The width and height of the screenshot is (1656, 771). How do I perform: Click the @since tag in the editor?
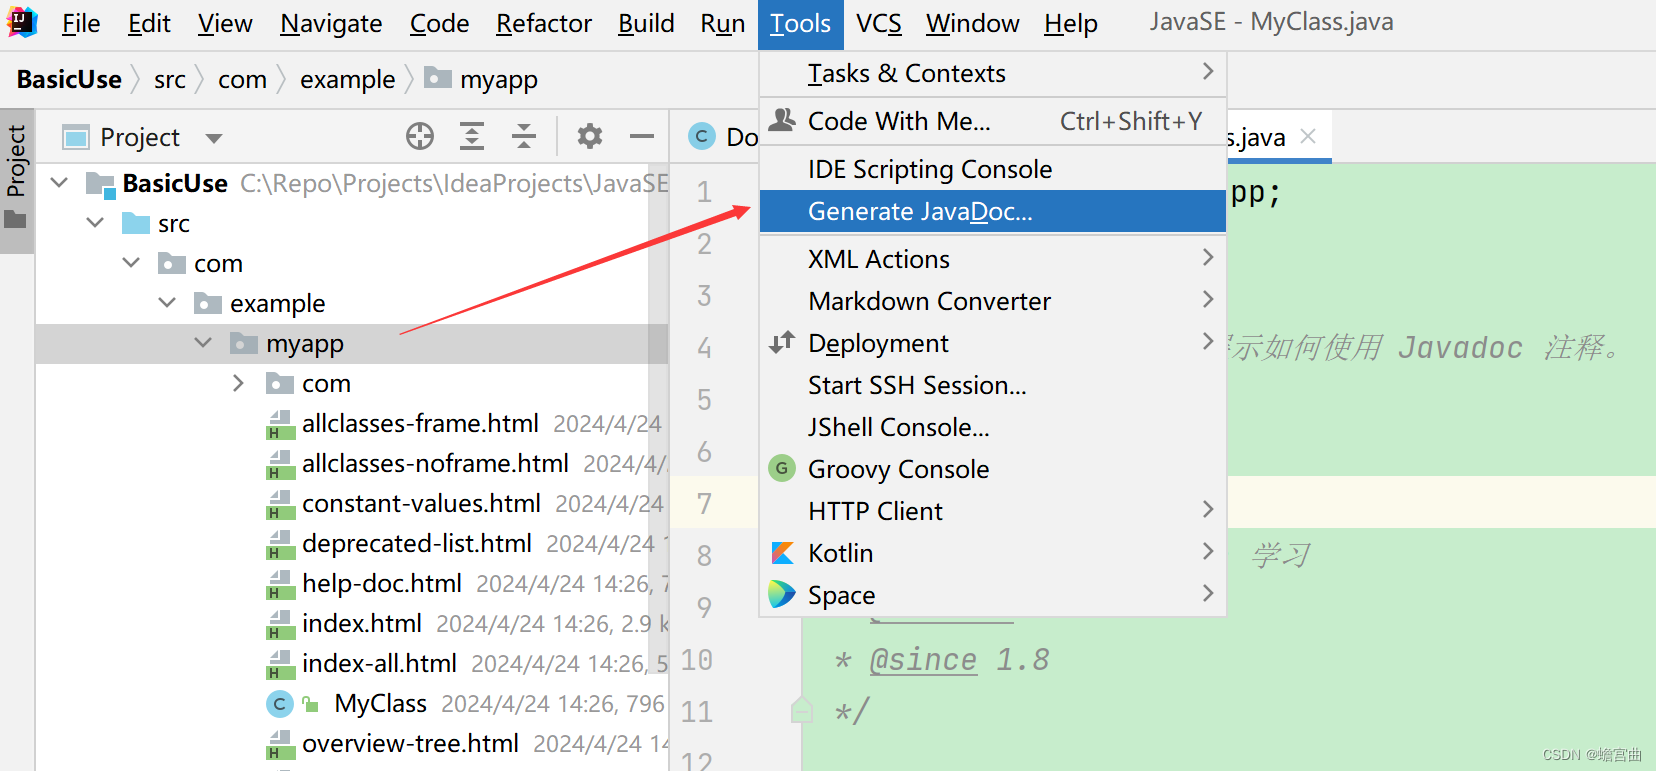(x=923, y=660)
